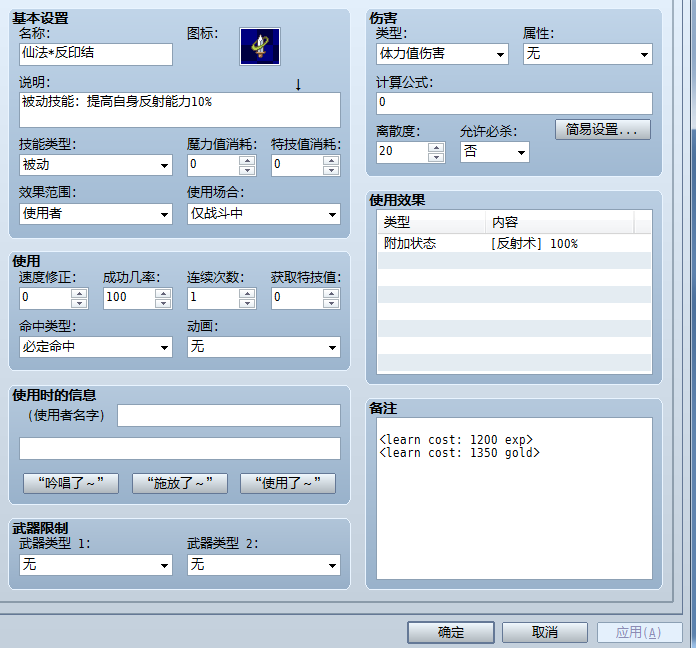This screenshot has width=696, height=648.
Task: Decrease 特技值消耗 with down arrow
Action: (x=331, y=170)
